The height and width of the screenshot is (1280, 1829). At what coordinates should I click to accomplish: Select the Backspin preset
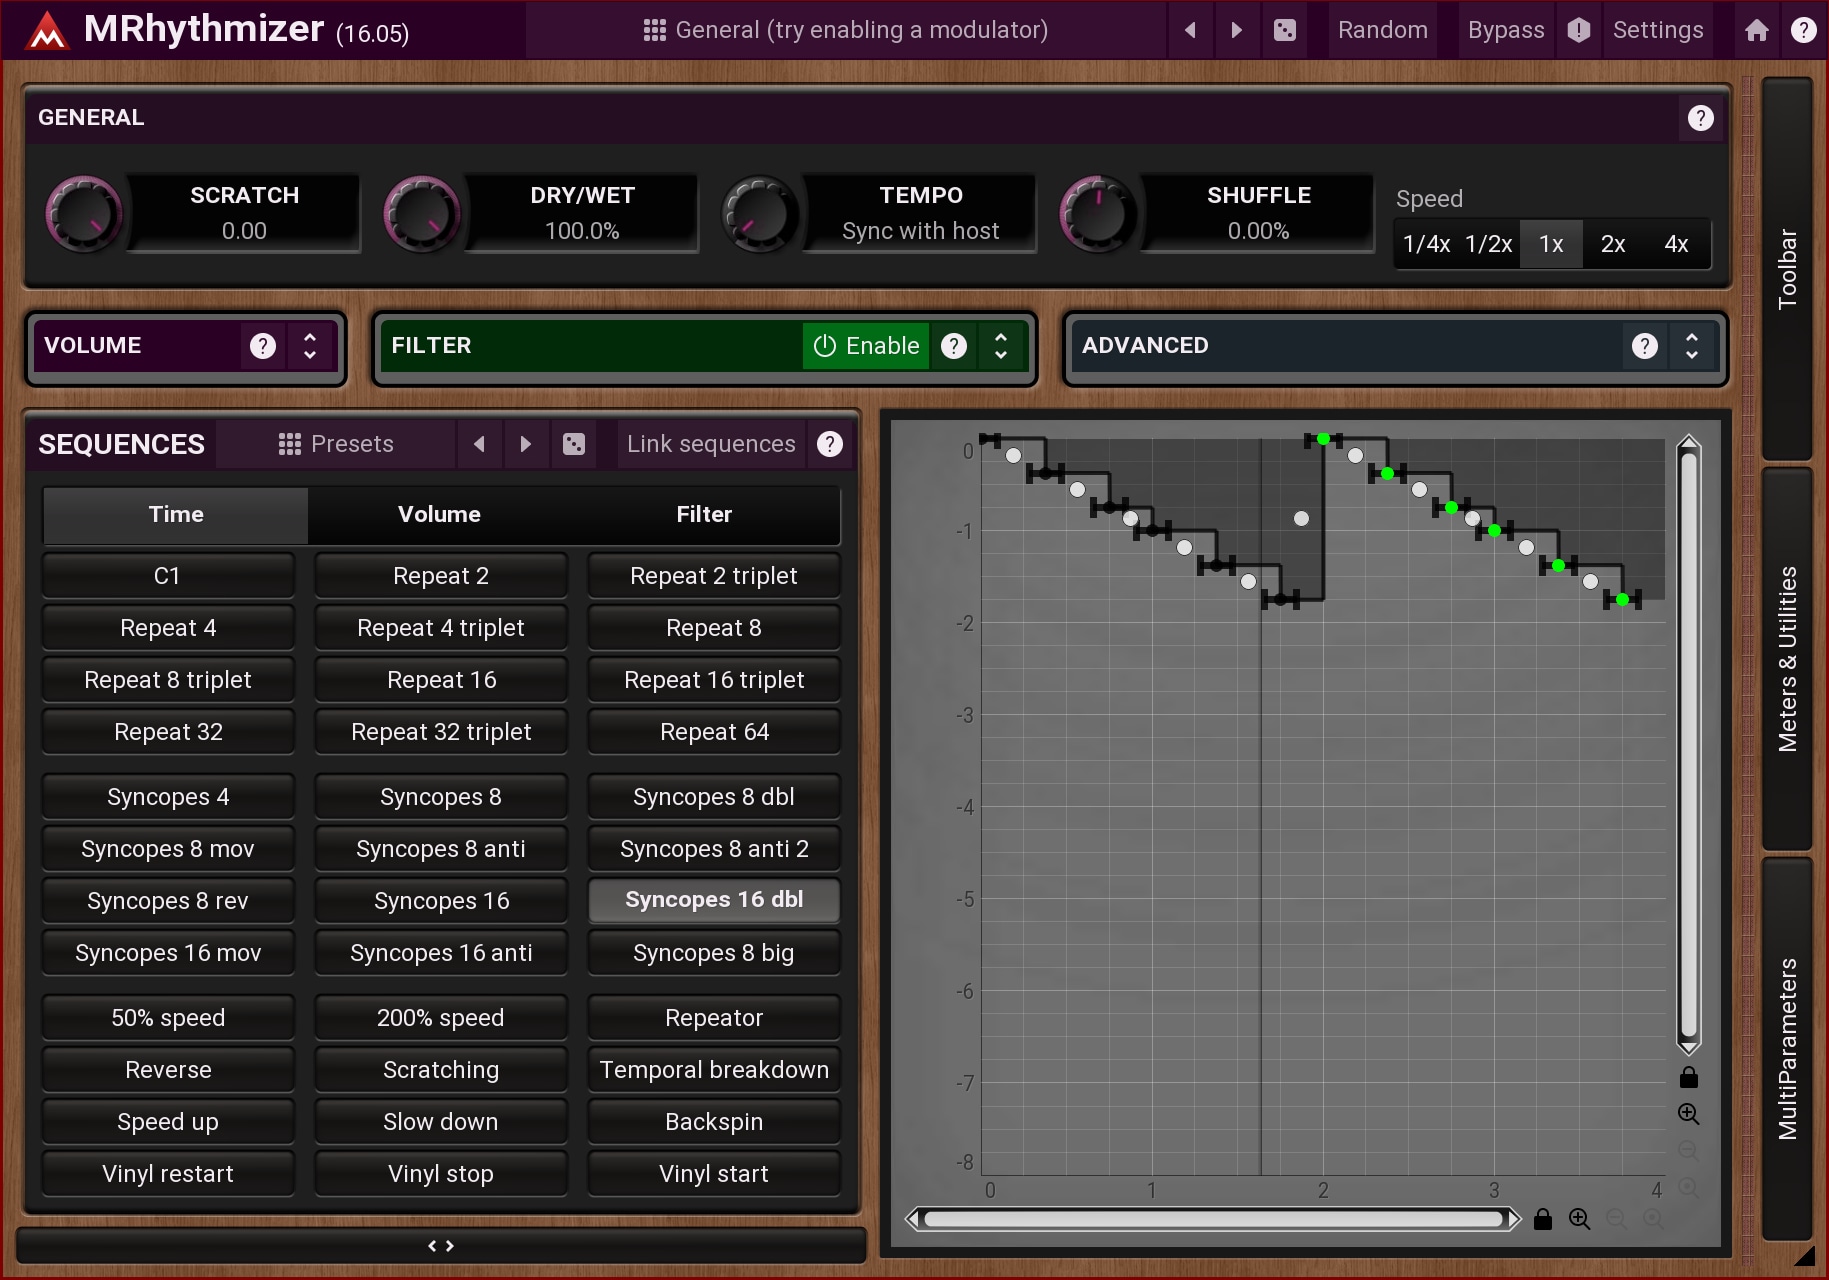[714, 1122]
